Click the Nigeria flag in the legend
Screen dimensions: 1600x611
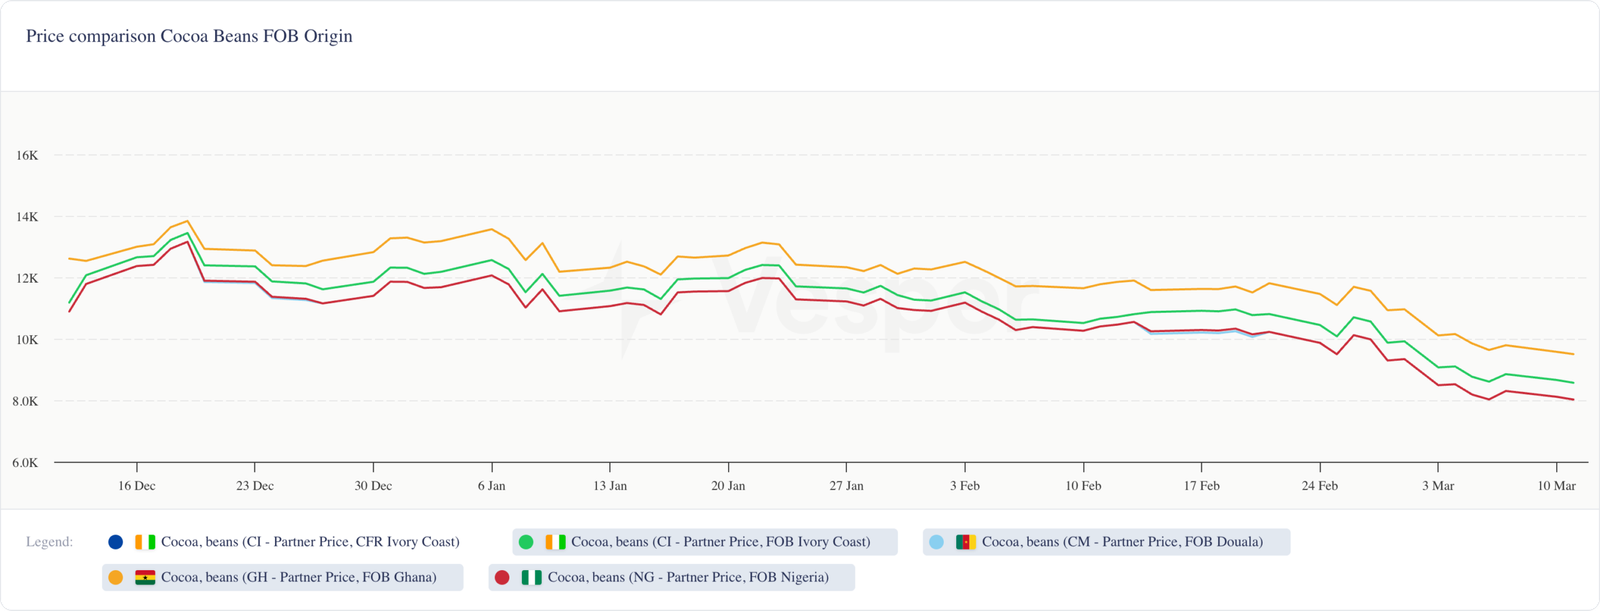tap(531, 577)
